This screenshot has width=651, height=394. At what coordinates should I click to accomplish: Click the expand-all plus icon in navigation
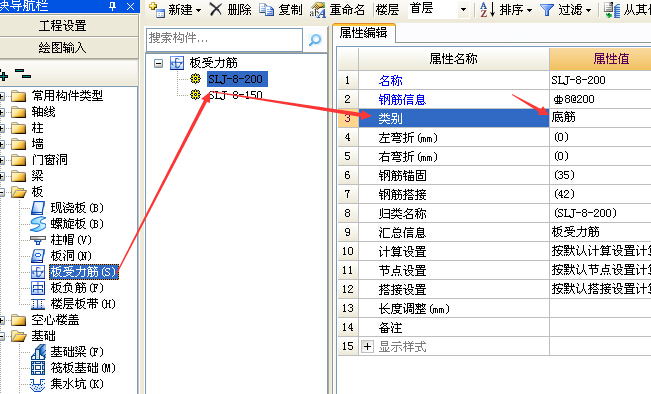tap(3, 76)
